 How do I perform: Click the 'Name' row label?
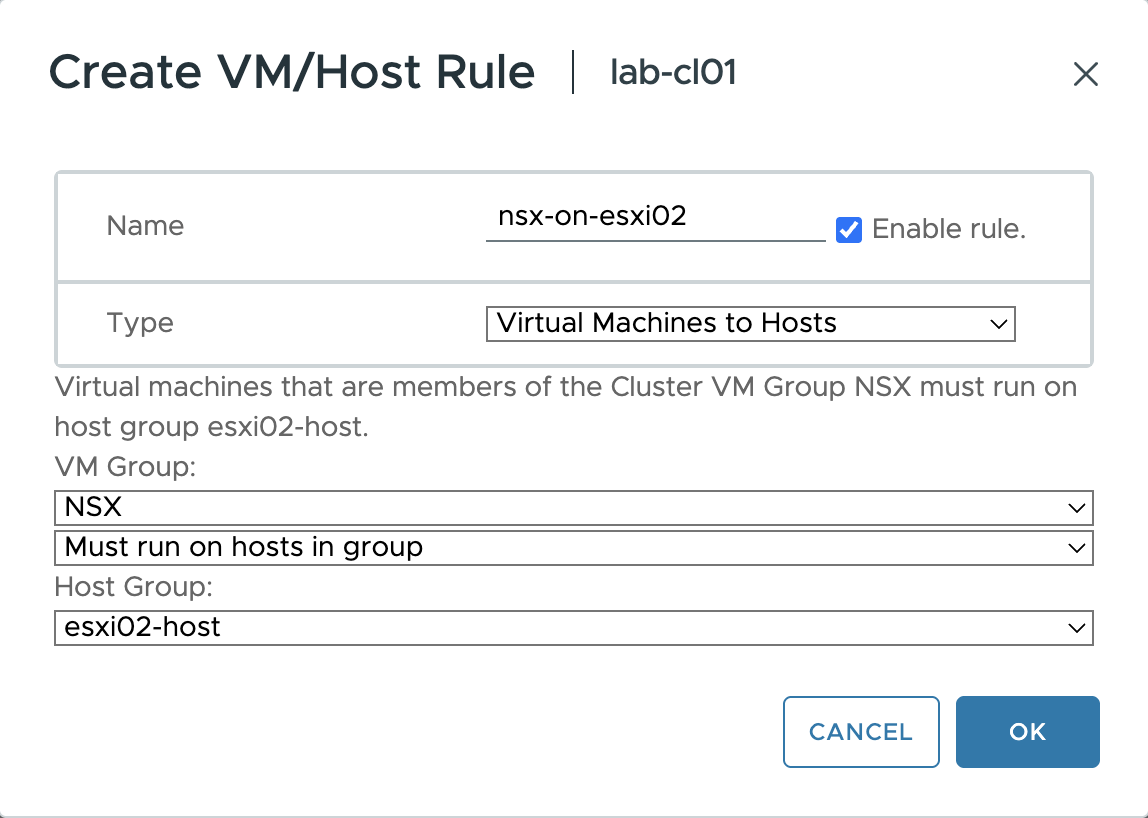coord(145,226)
